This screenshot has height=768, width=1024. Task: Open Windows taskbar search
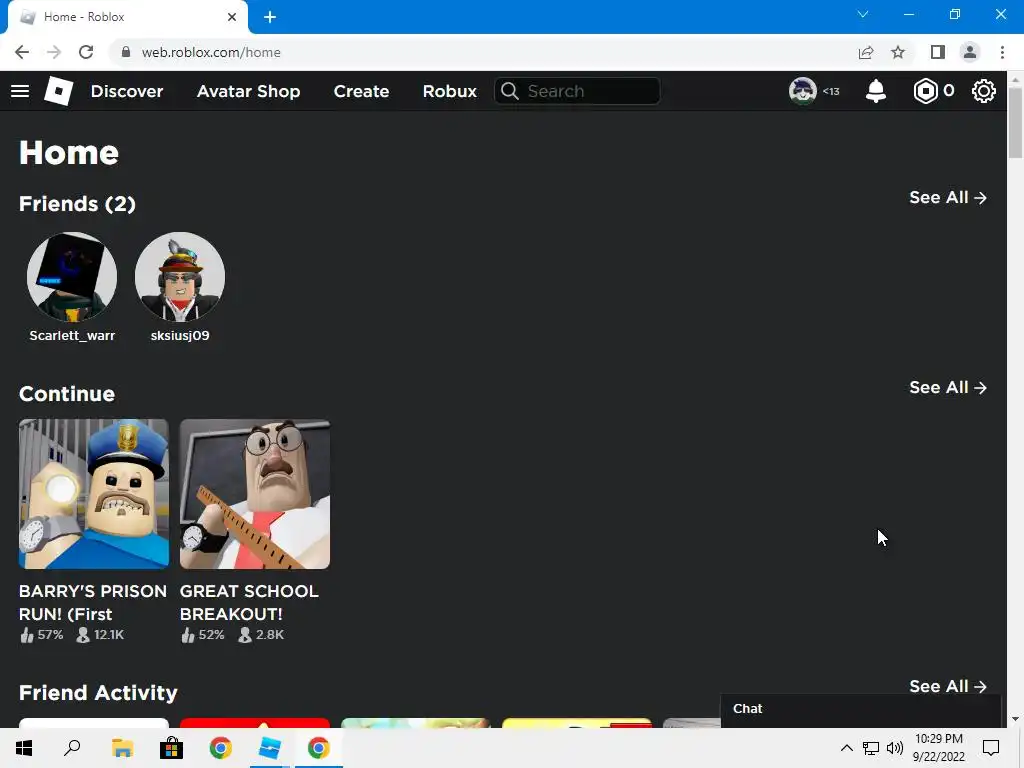point(72,748)
